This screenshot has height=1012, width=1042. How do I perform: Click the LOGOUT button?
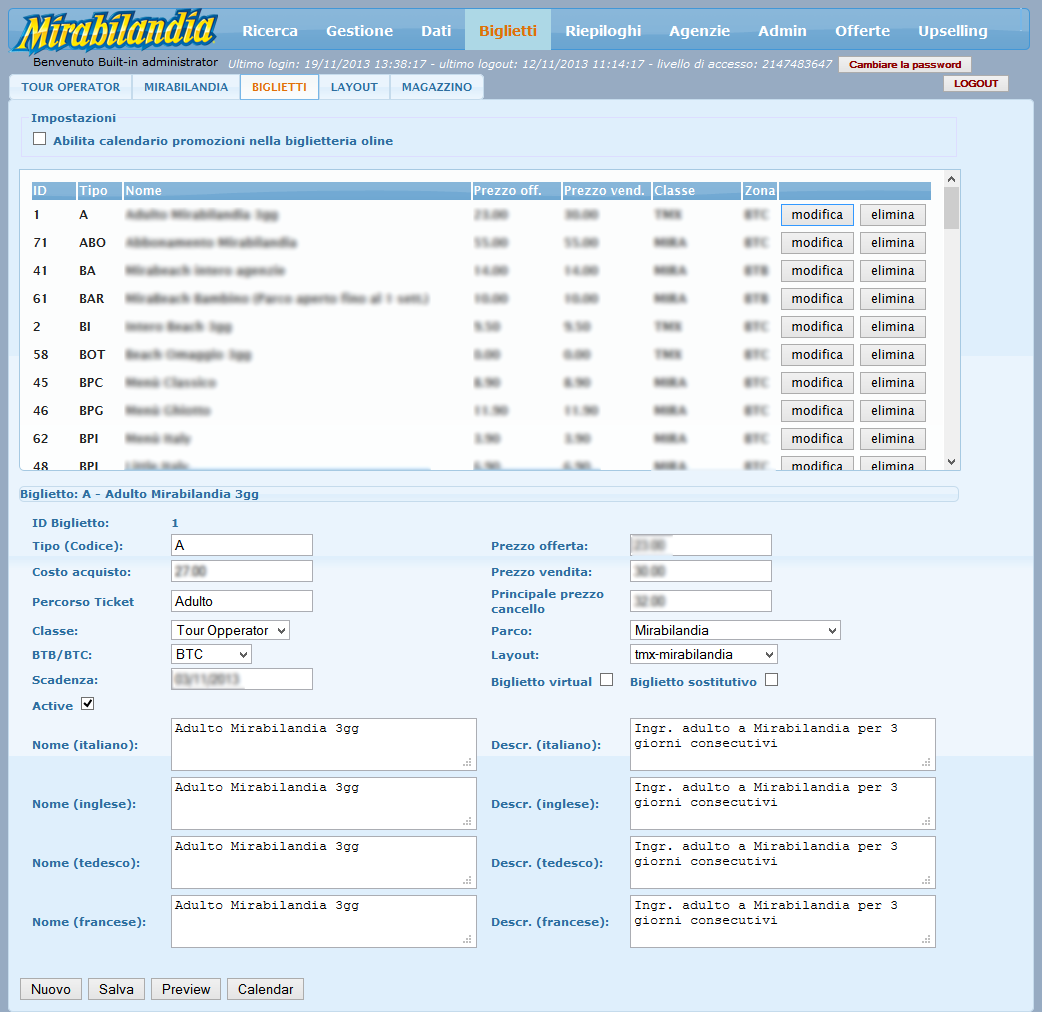pos(976,84)
